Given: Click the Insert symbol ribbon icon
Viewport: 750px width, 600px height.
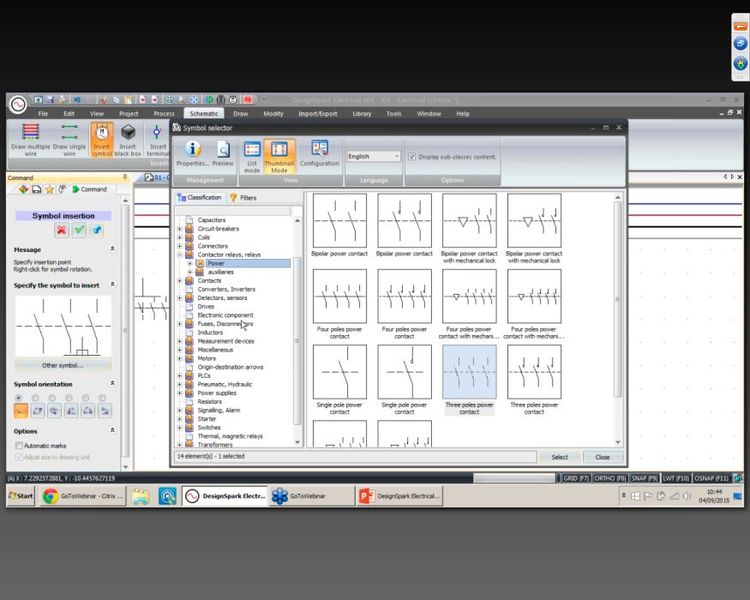Looking at the screenshot, I should pyautogui.click(x=101, y=139).
